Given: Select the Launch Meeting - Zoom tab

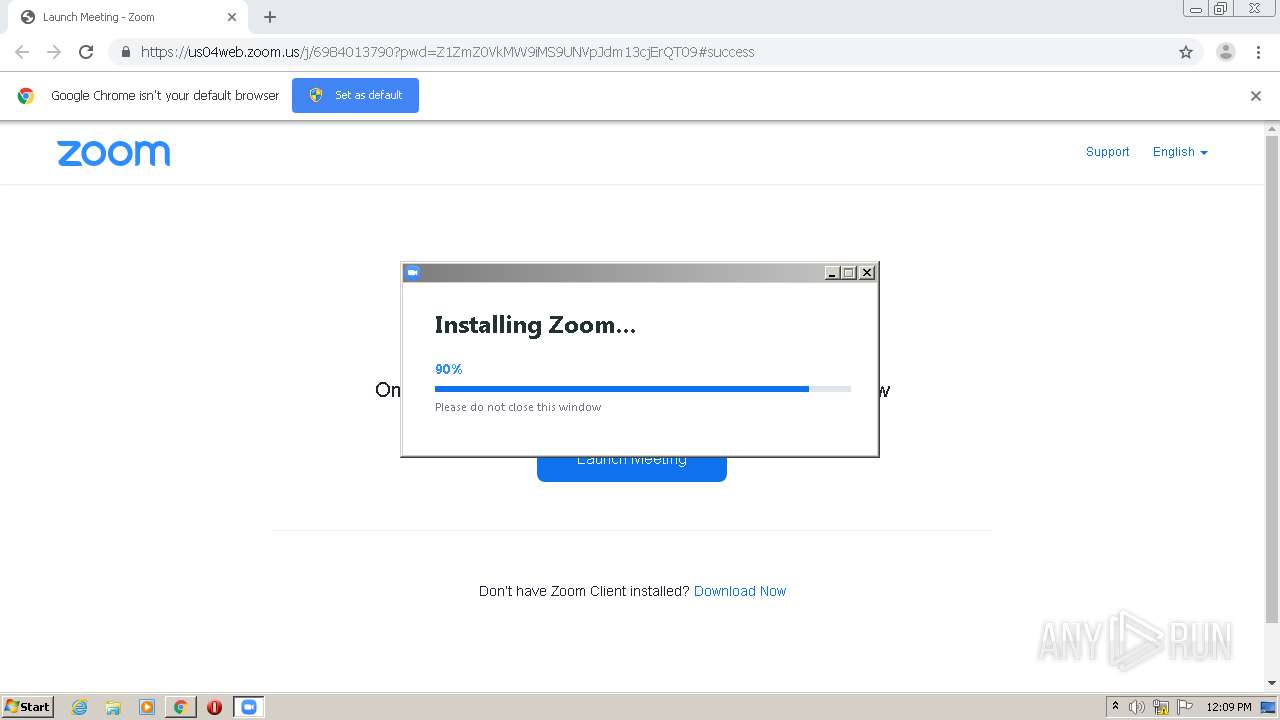Looking at the screenshot, I should point(128,17).
